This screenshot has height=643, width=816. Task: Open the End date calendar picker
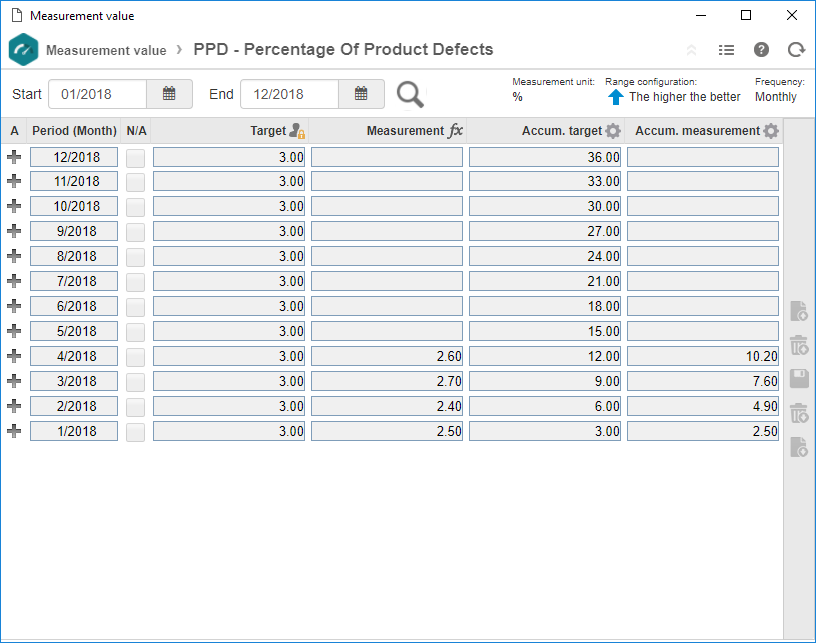click(x=361, y=94)
